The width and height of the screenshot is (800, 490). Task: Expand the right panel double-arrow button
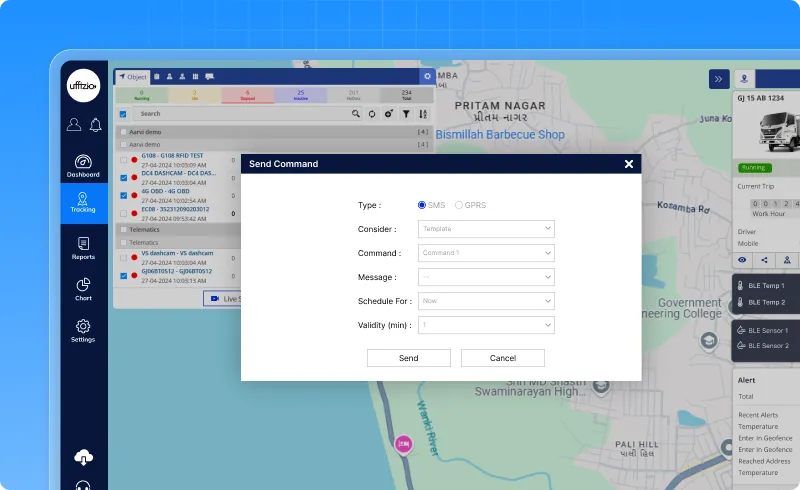[x=719, y=79]
